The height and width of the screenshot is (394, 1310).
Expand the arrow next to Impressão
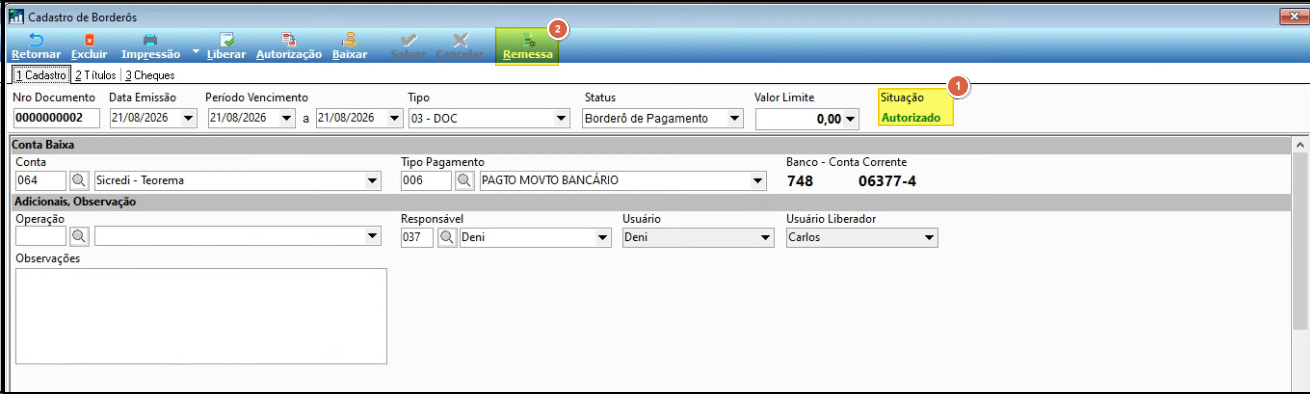coord(196,50)
